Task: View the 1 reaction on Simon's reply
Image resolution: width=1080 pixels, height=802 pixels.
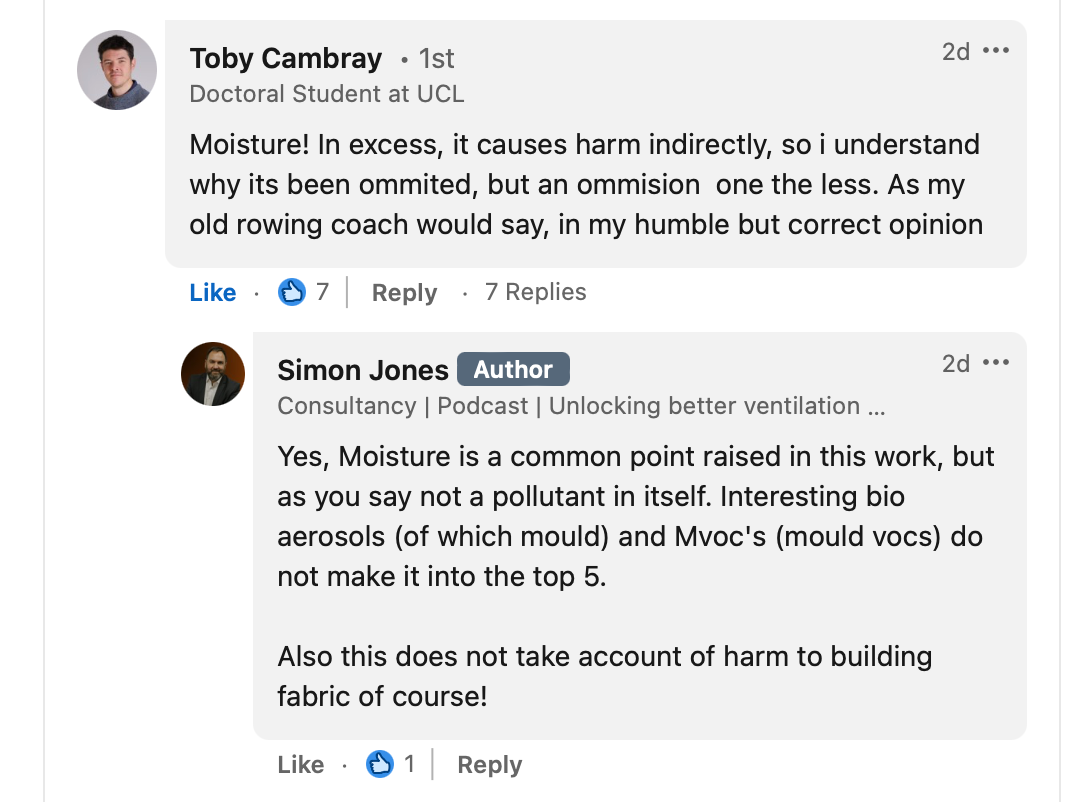Action: click(391, 764)
